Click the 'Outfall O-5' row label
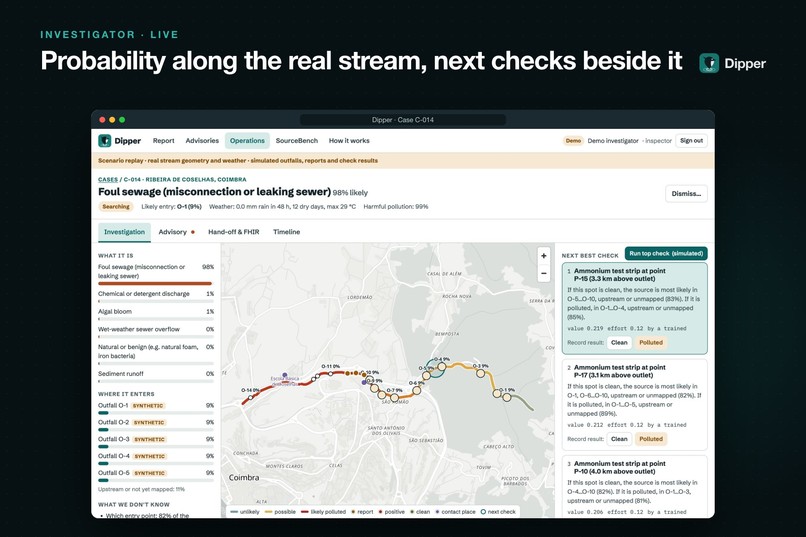Viewport: 806px width, 537px height. point(114,473)
